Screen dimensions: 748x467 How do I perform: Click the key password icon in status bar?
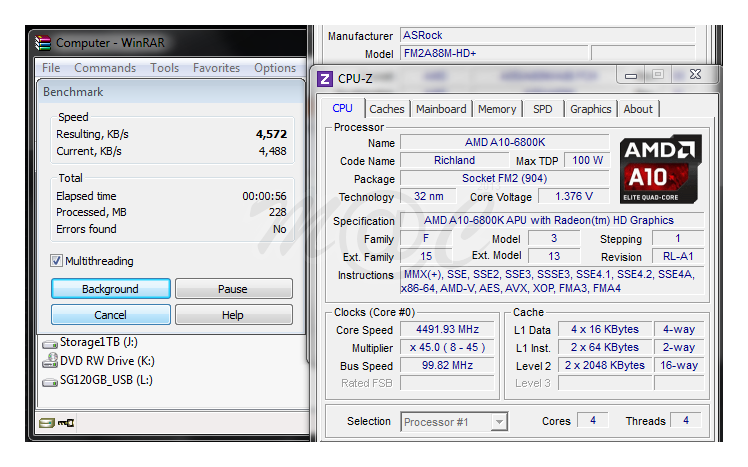click(66, 423)
